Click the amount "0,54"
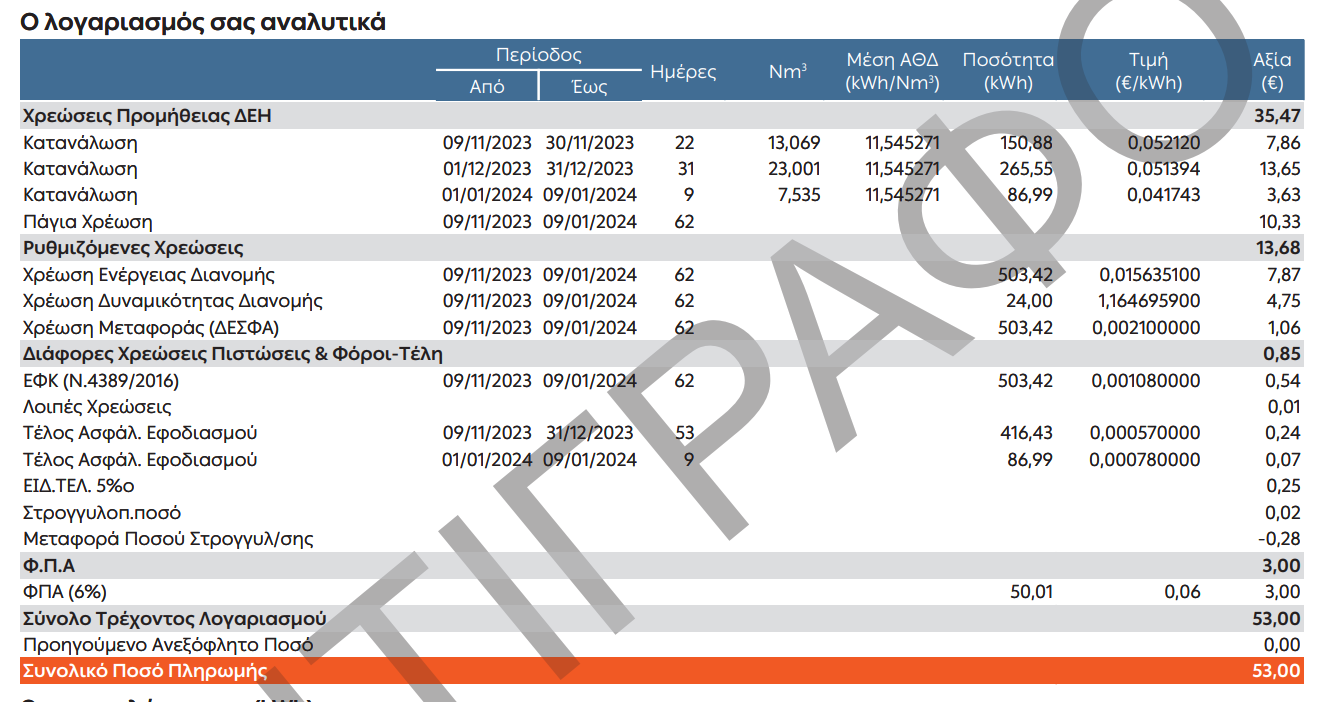The image size is (1340, 702). [1283, 381]
